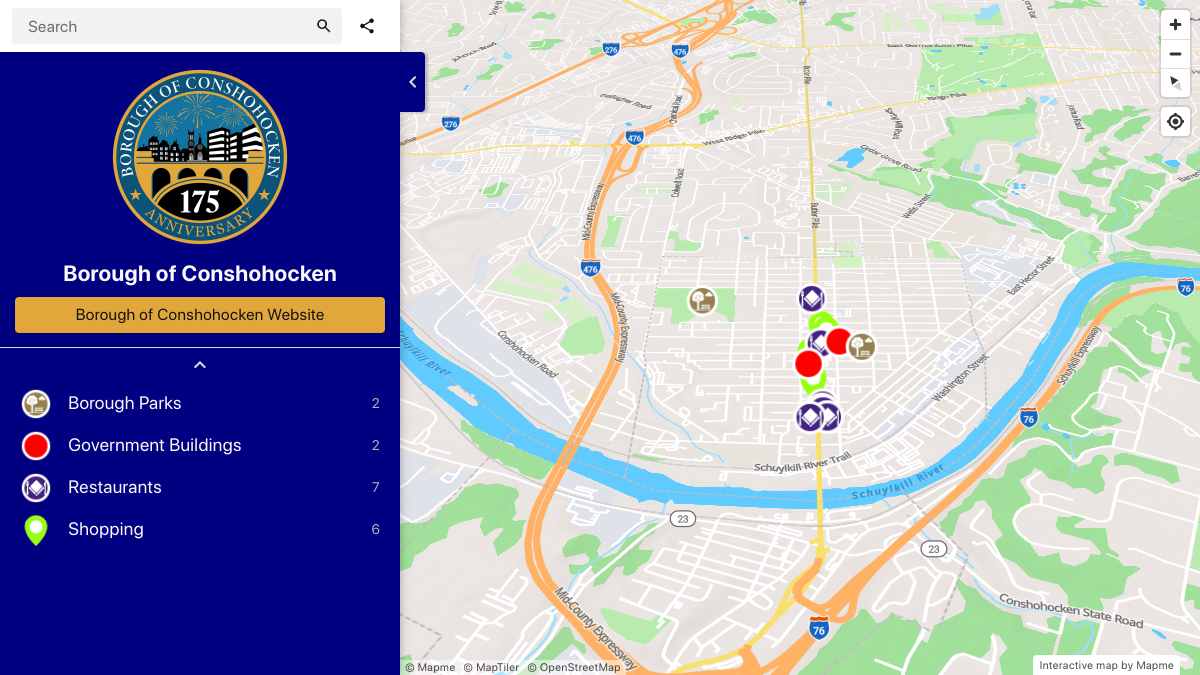Click the lower red government building marker
Screen dimensions: 1200x675
point(808,363)
